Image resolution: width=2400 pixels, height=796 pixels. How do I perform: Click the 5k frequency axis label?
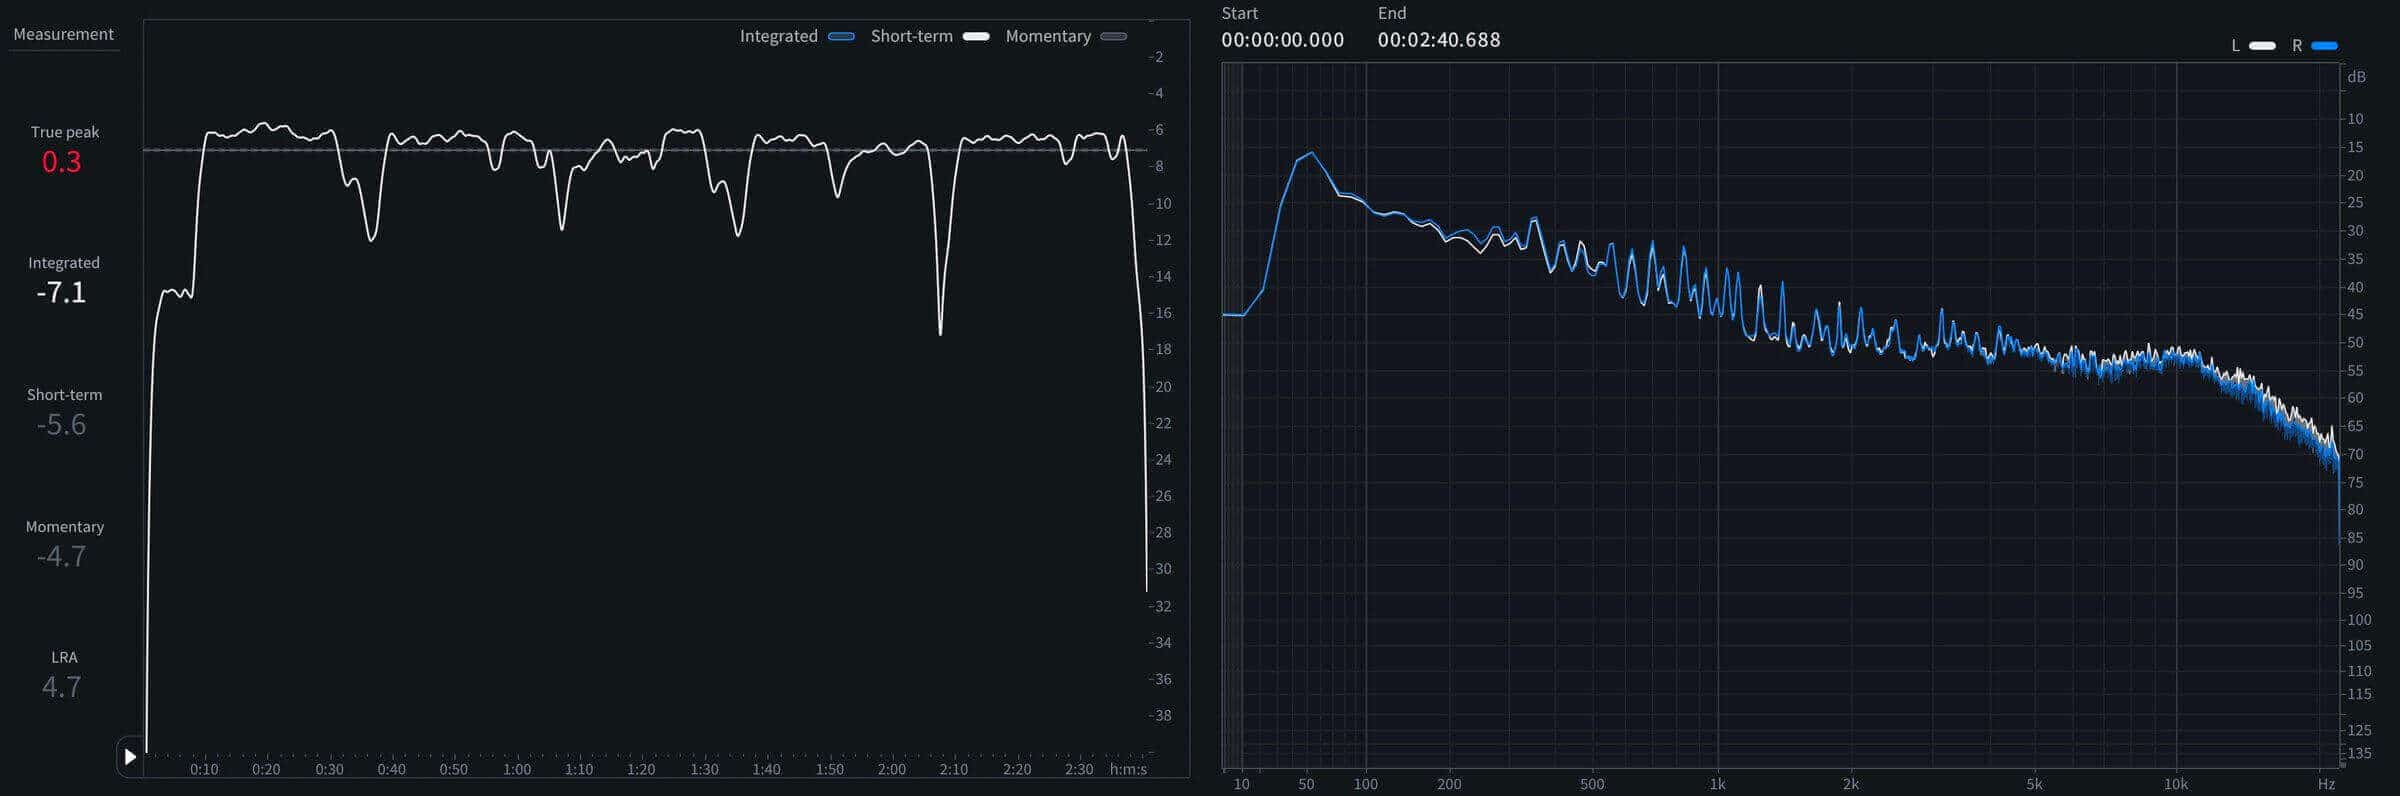[2034, 785]
